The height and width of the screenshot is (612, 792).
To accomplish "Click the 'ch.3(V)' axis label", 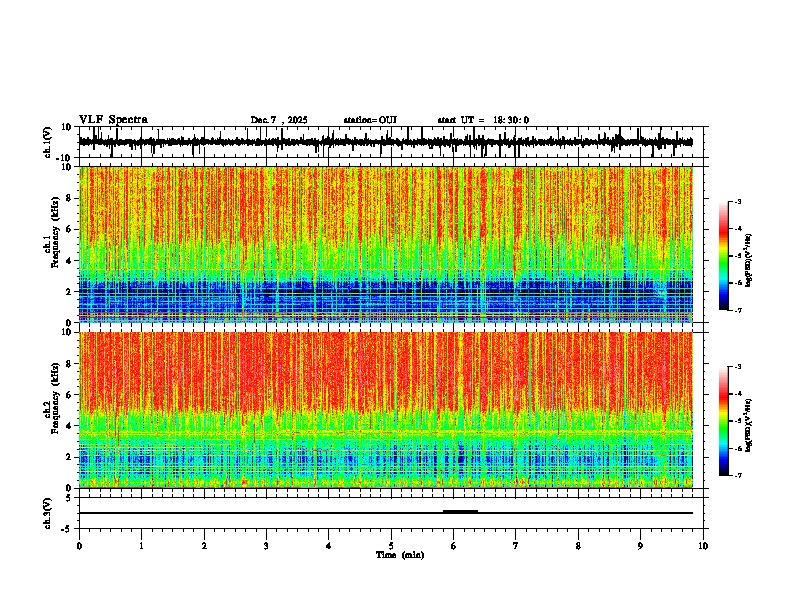I will [x=47, y=513].
